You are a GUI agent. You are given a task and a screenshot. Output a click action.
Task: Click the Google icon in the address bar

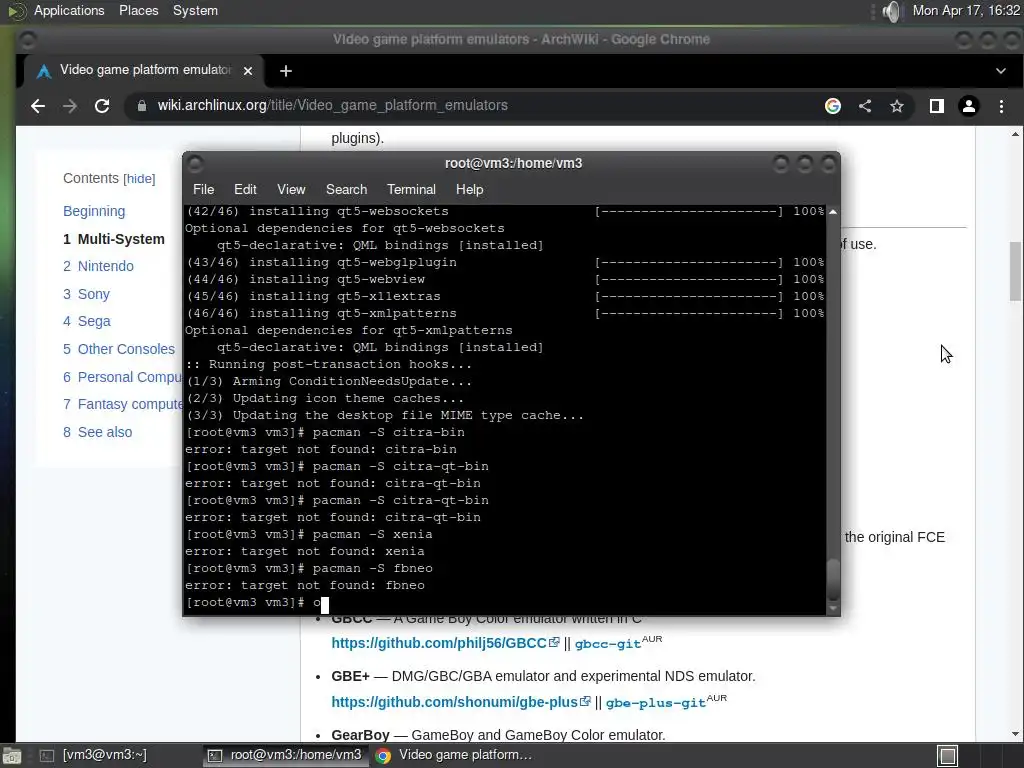[x=833, y=106]
